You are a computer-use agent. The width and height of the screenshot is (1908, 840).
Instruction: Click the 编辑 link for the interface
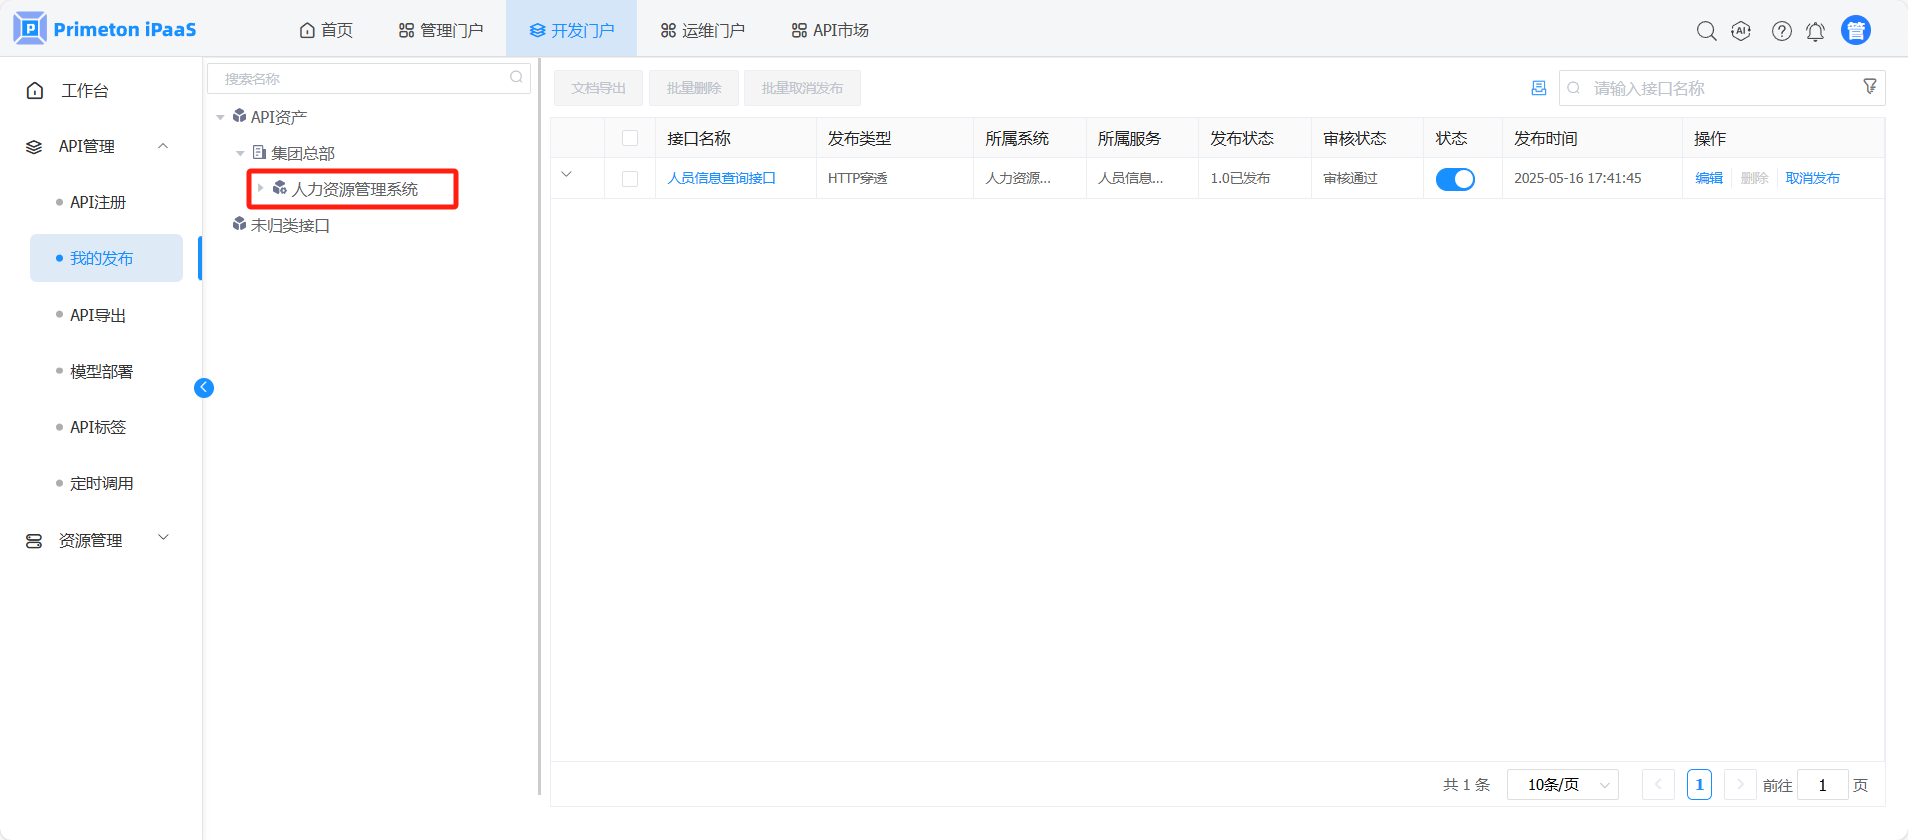pos(1708,178)
